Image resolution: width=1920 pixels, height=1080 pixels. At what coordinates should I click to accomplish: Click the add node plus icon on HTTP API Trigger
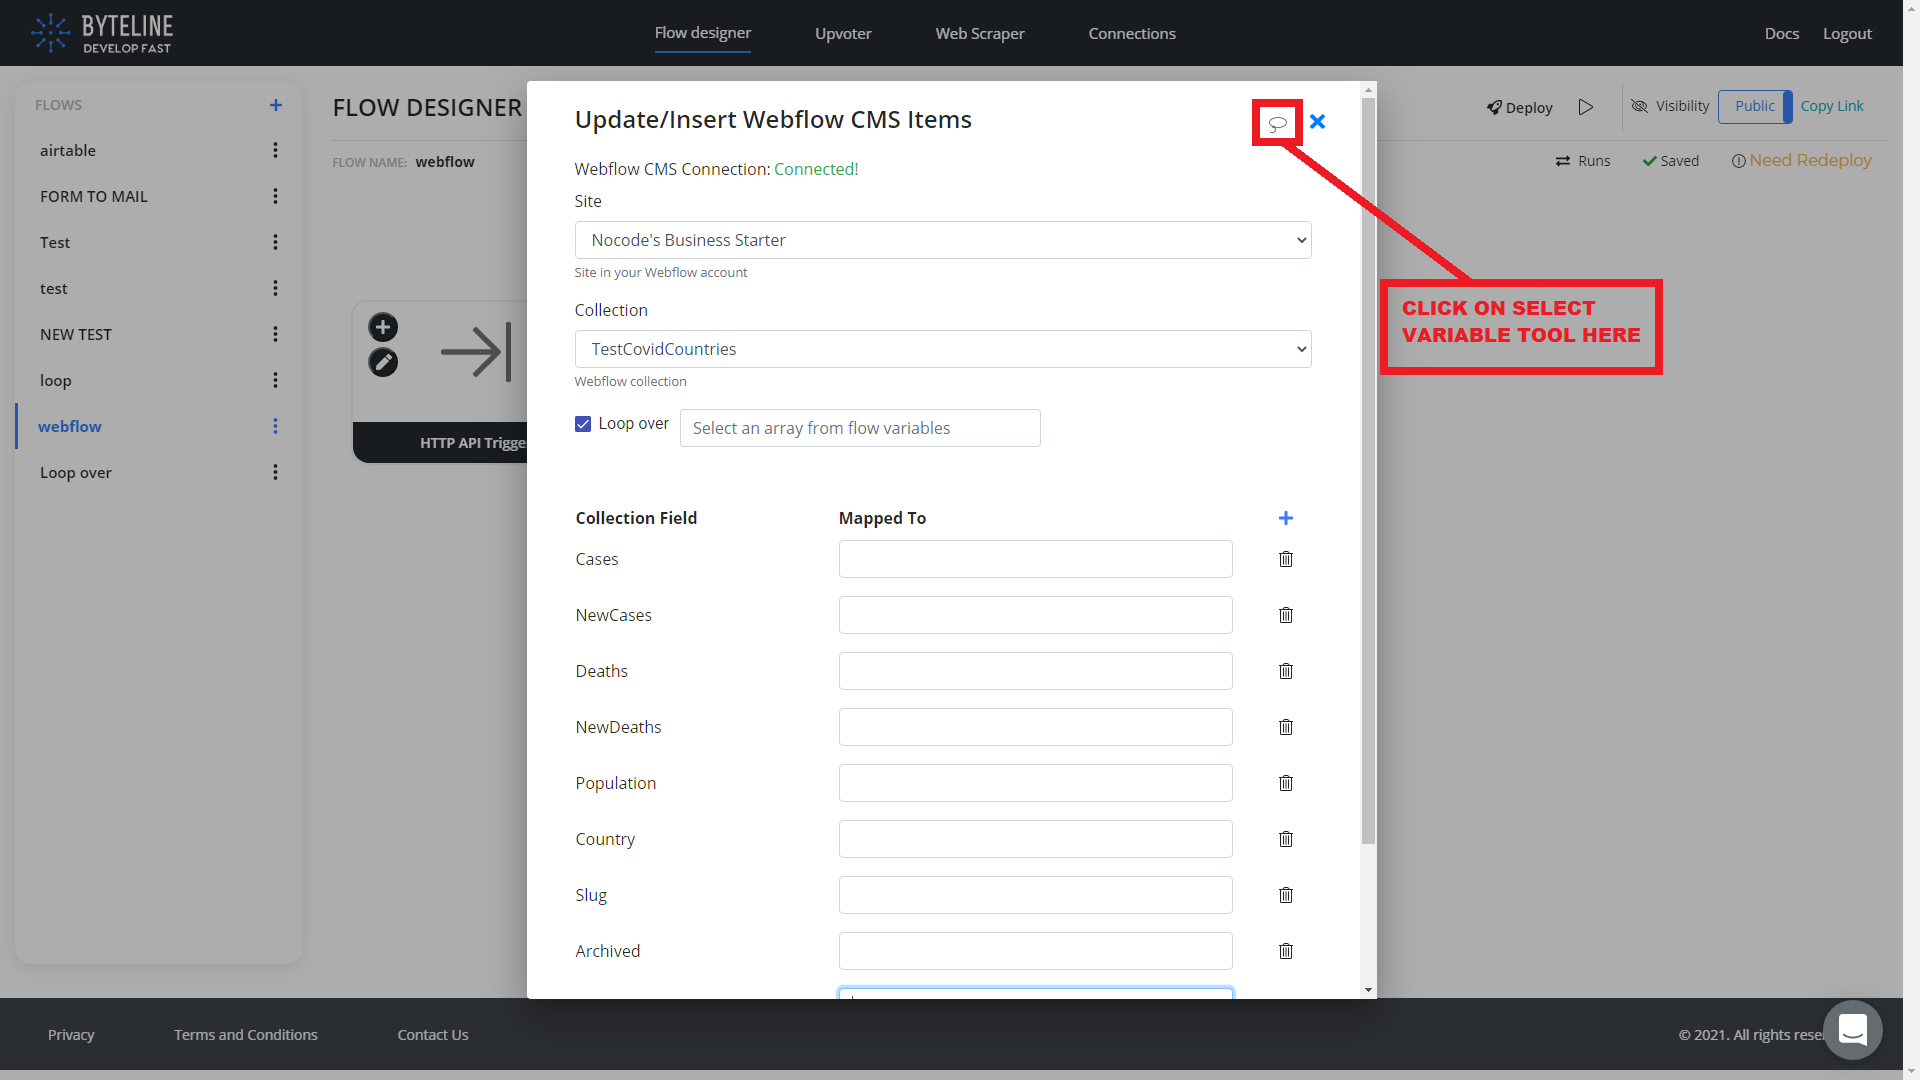(383, 327)
